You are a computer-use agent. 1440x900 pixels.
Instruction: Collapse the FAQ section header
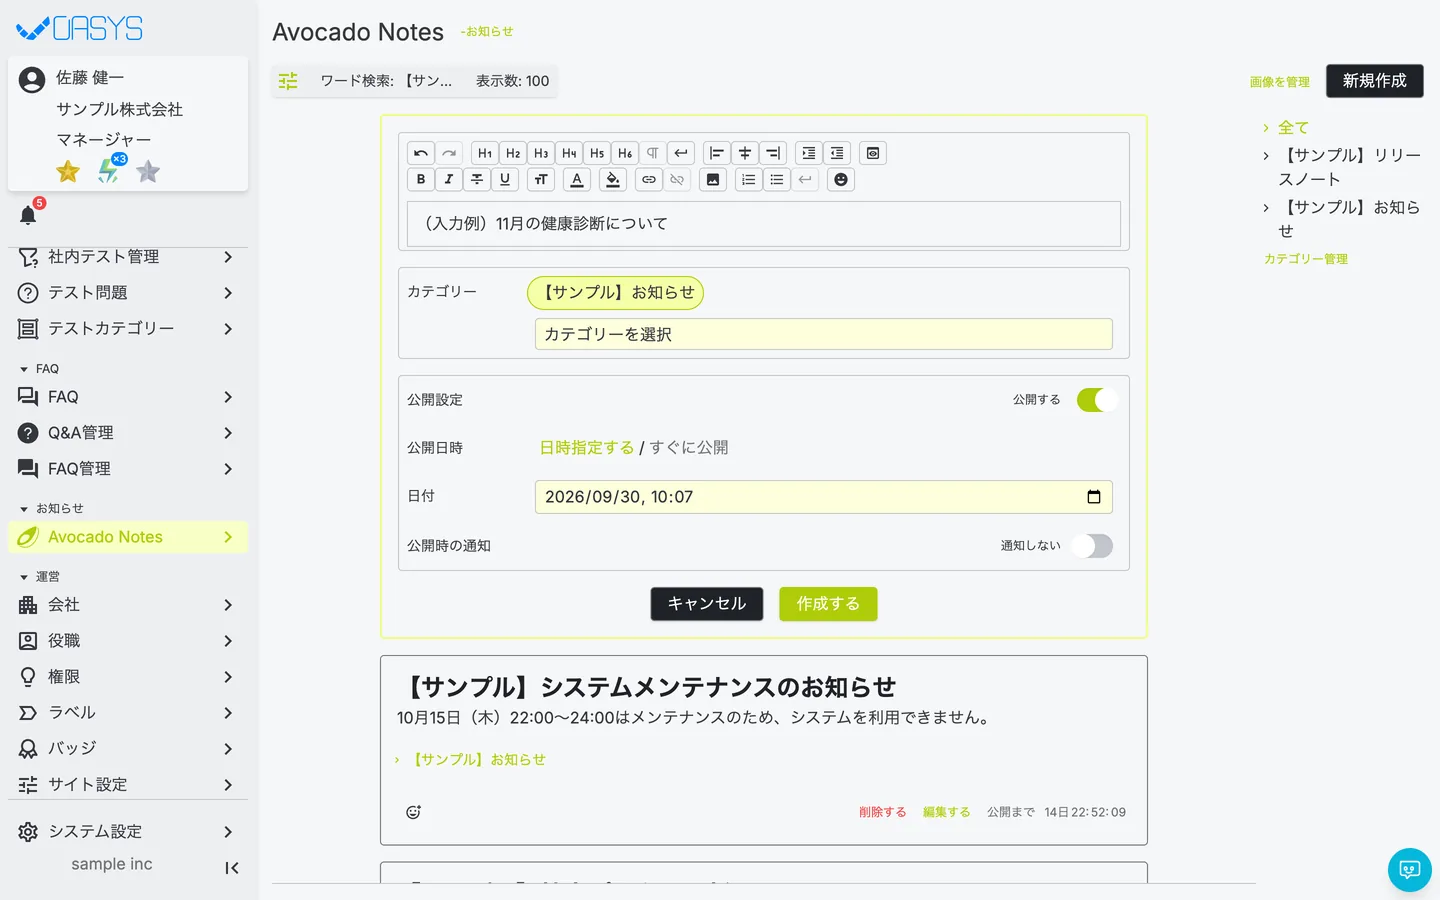click(40, 369)
